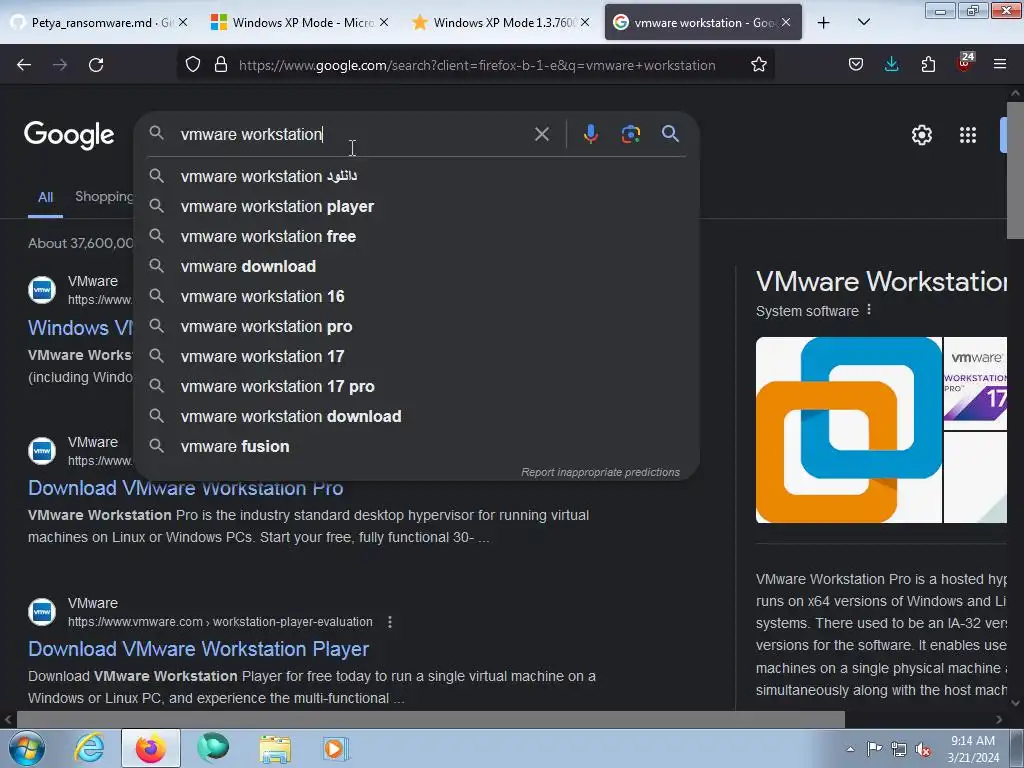
Task: Open Google quick settings gear
Action: (921, 135)
